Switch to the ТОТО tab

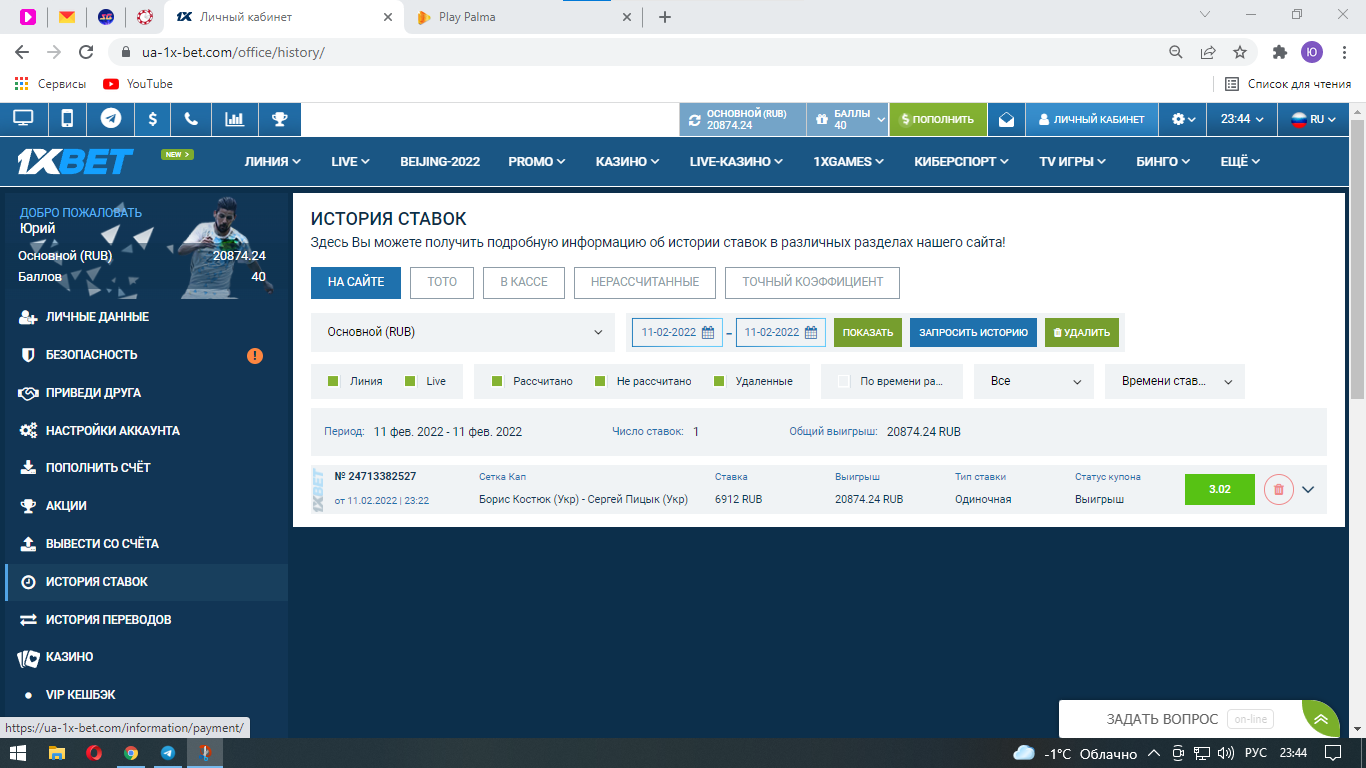click(x=441, y=282)
